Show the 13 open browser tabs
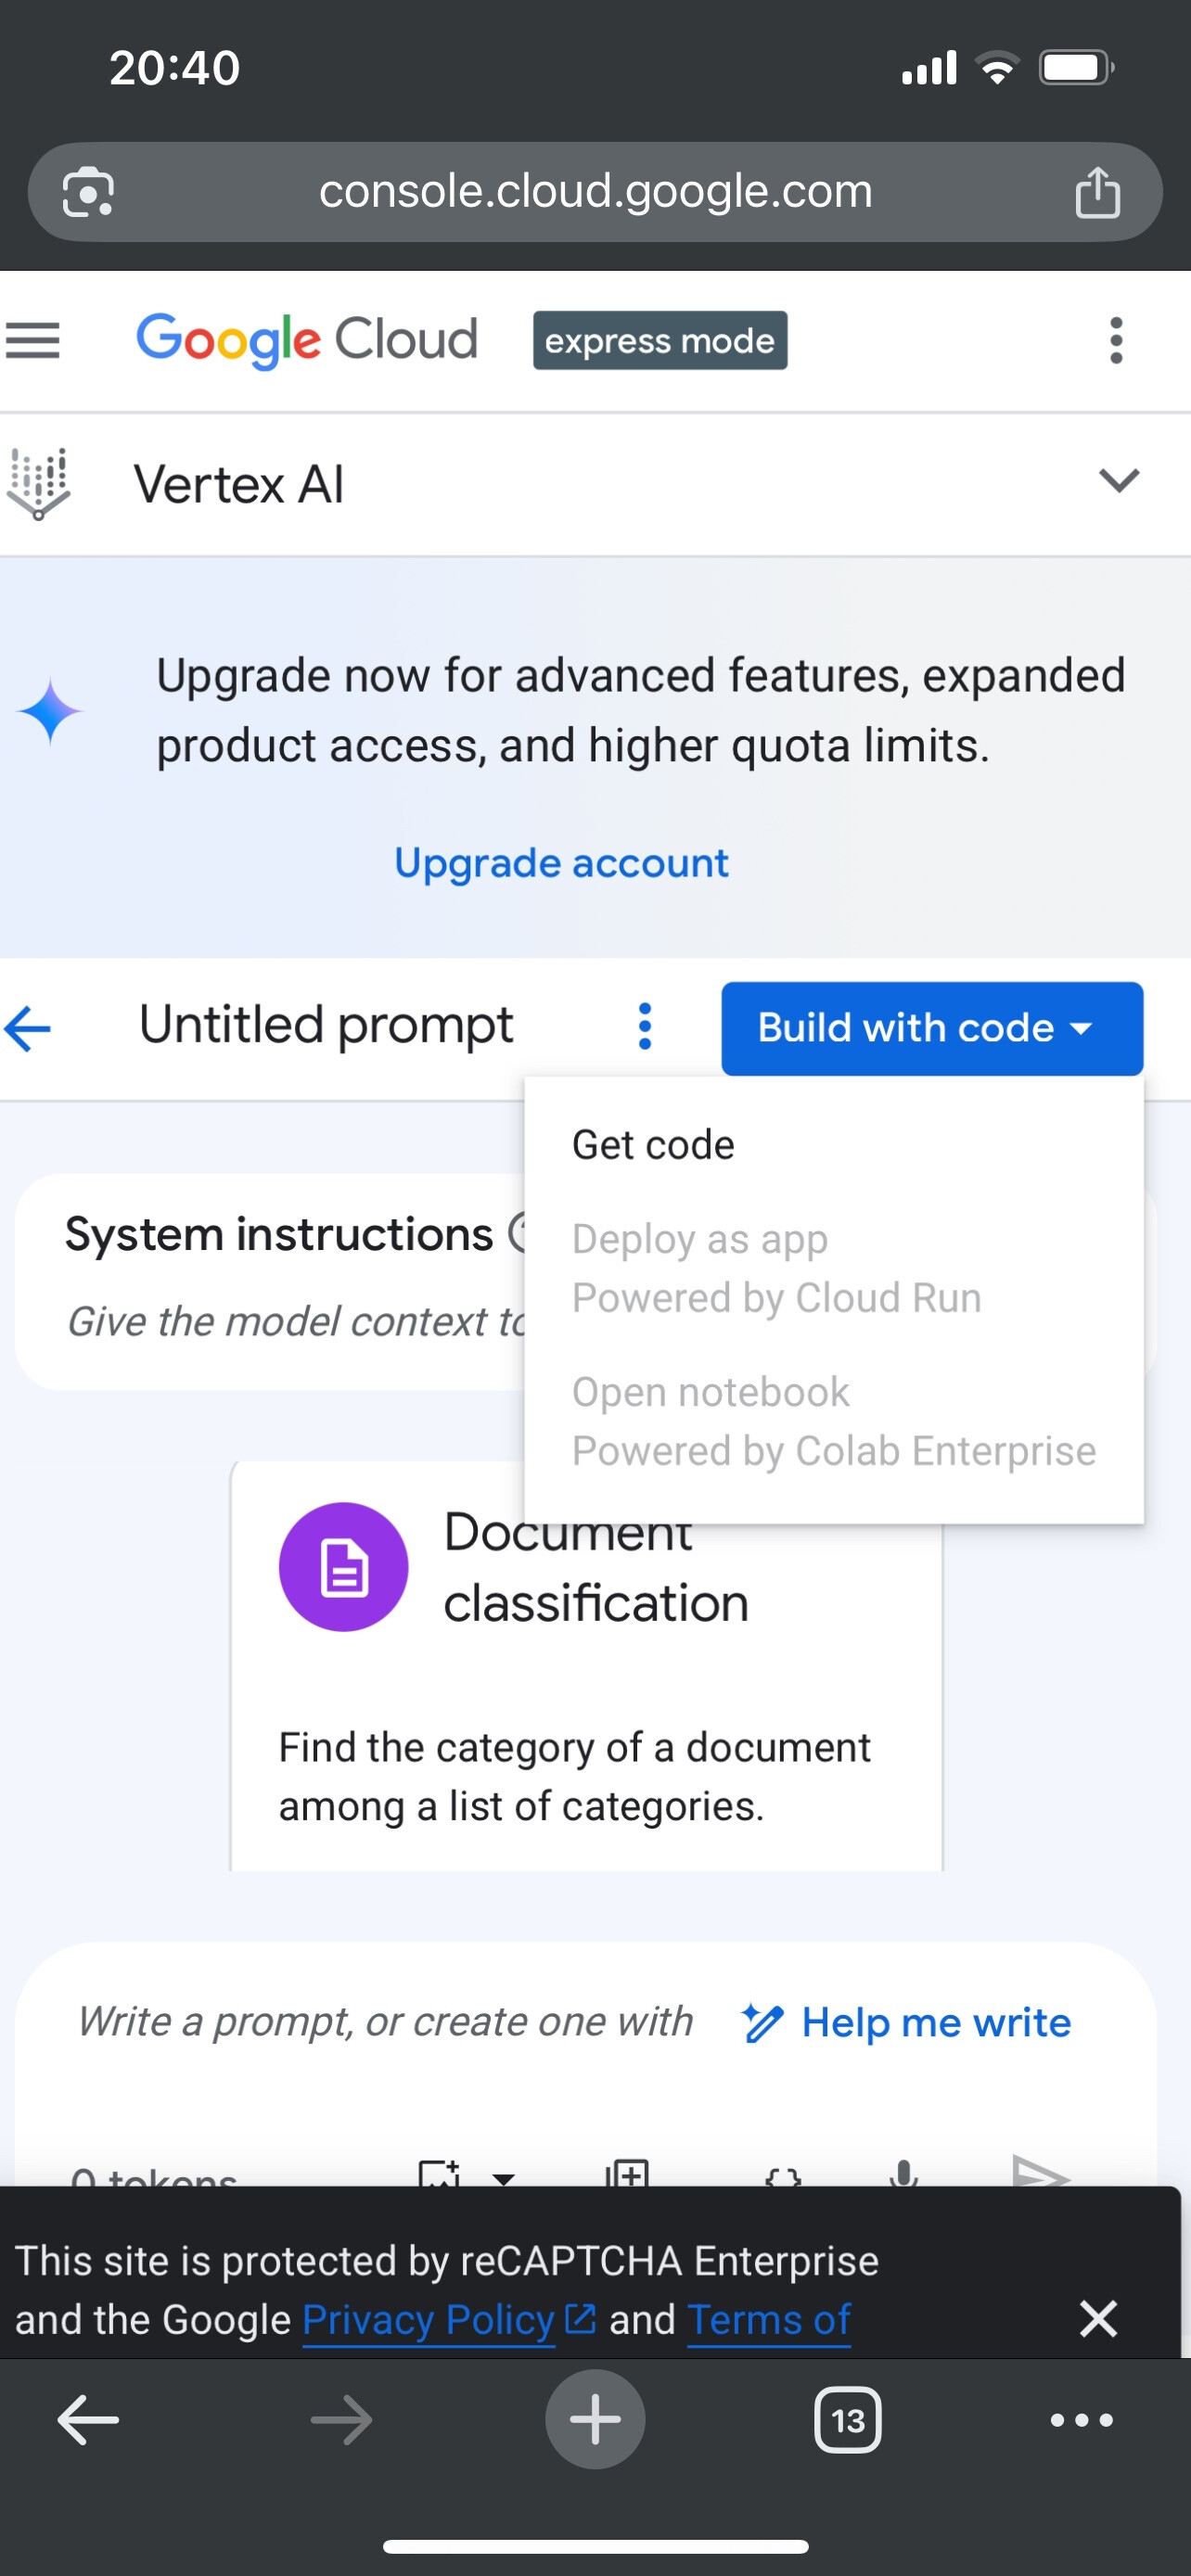 847,2420
